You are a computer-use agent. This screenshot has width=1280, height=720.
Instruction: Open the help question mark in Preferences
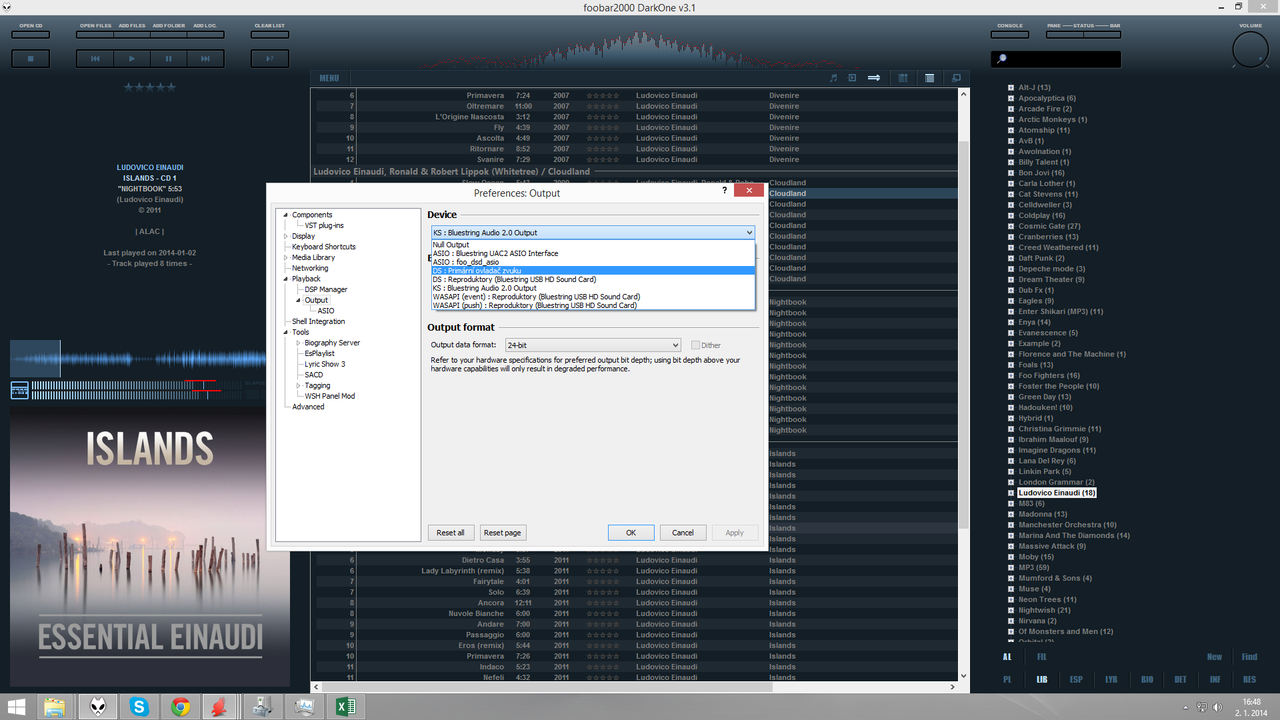tap(724, 190)
